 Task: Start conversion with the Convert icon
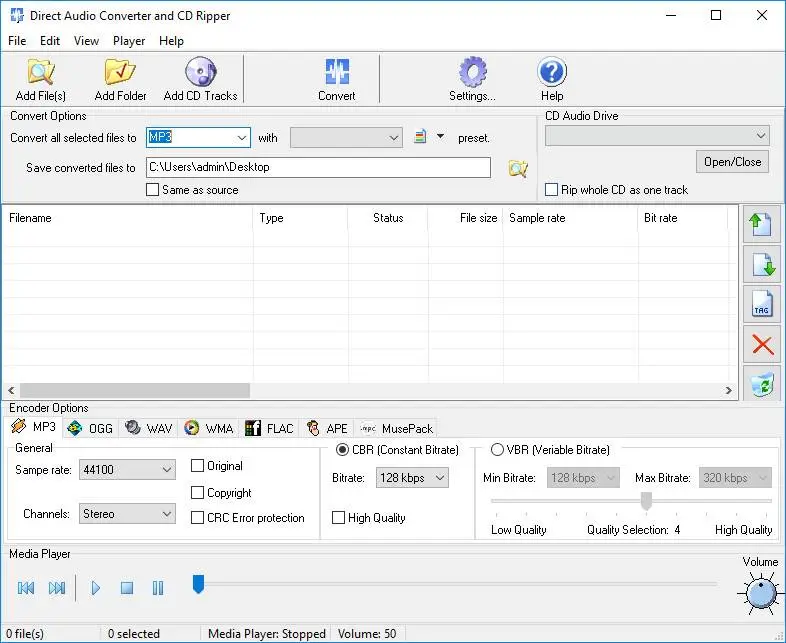pyautogui.click(x=337, y=72)
